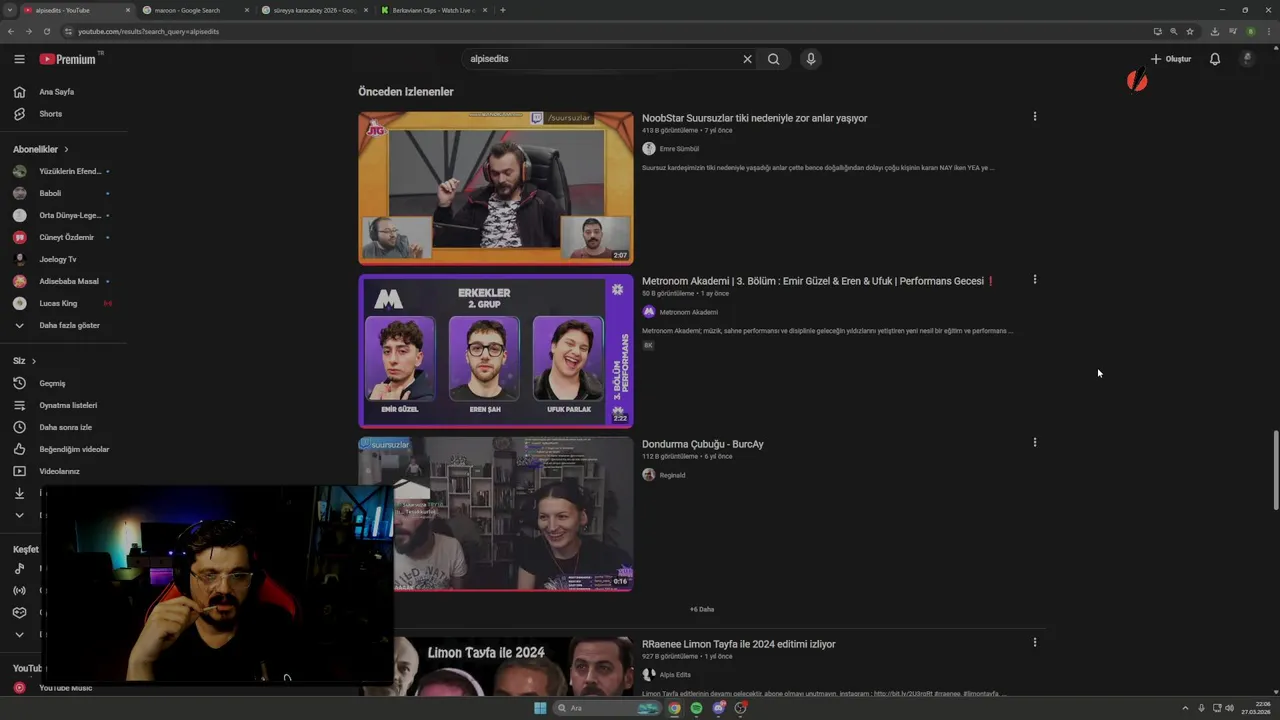Open the Chrome three-dot menu
Image resolution: width=1280 pixels, height=720 pixels.
(1271, 31)
